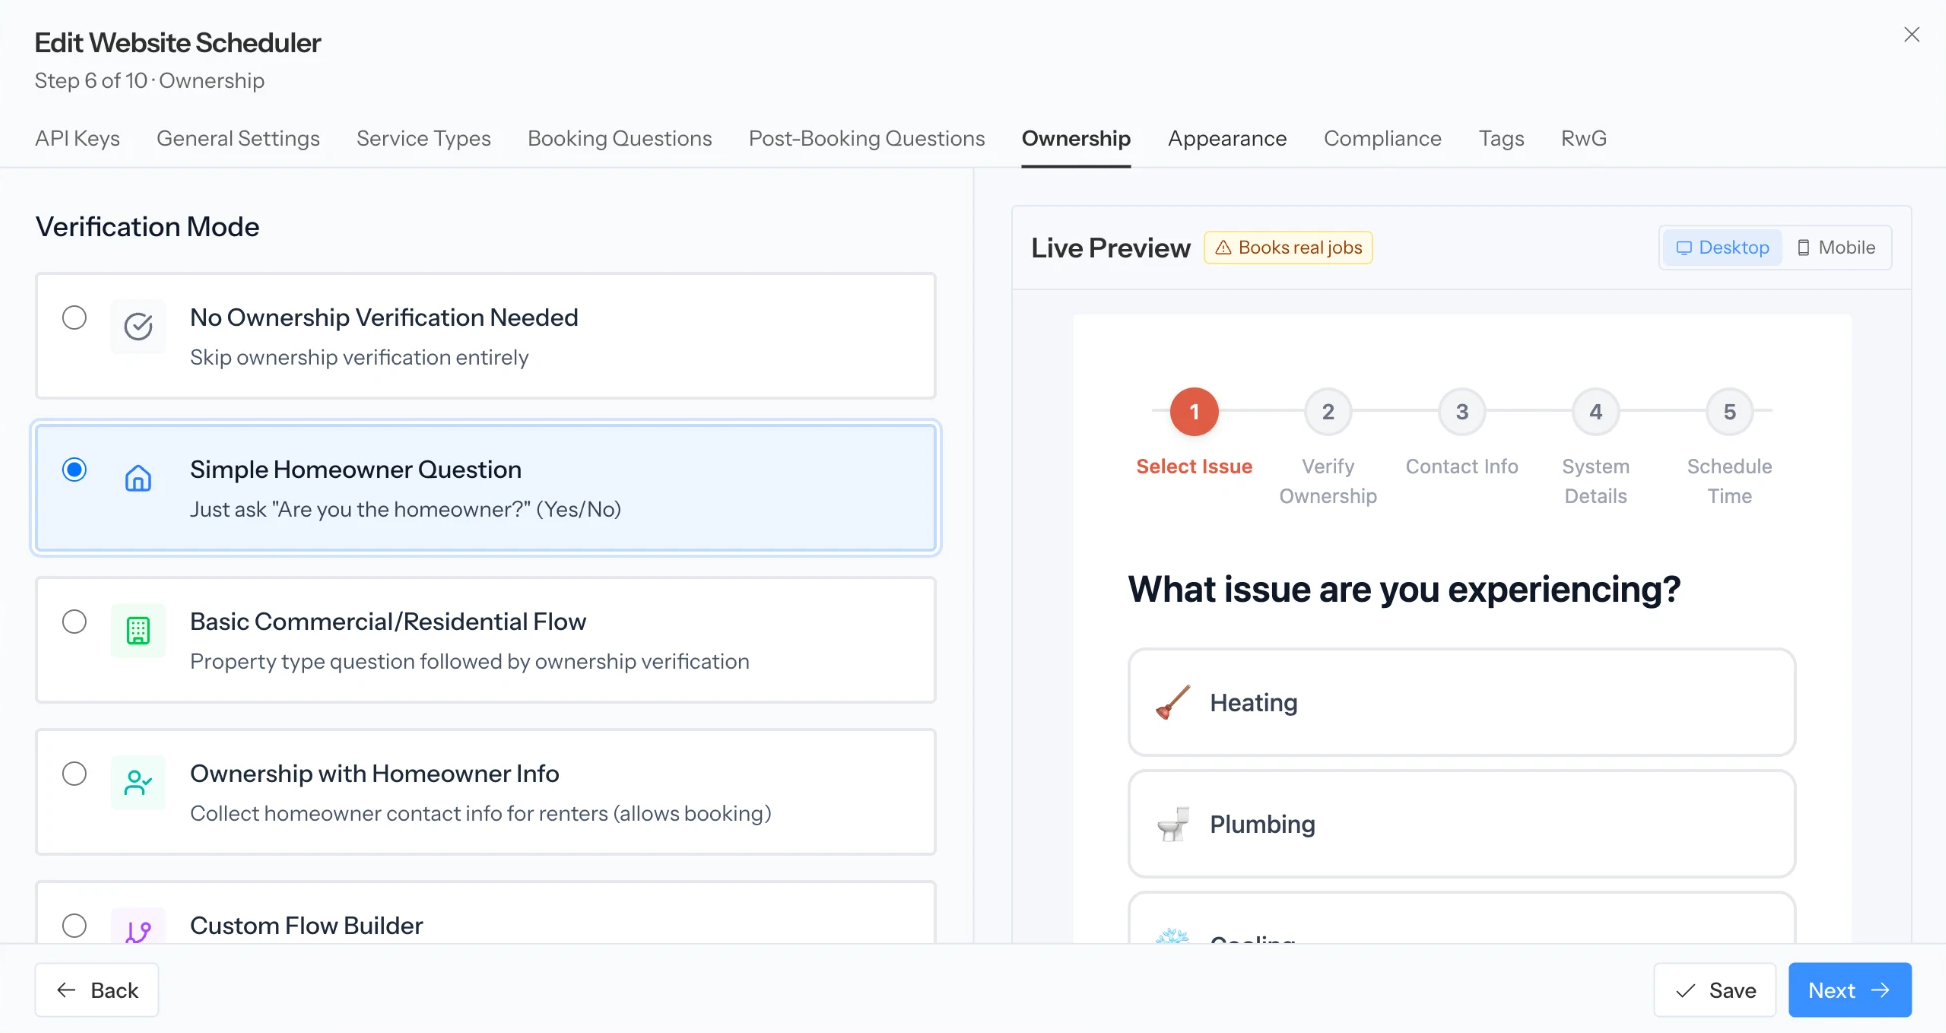Screen dimensions: 1946x1033
Task: Click 'Step 6 of 10 · Ownership' text
Action: 150,81
